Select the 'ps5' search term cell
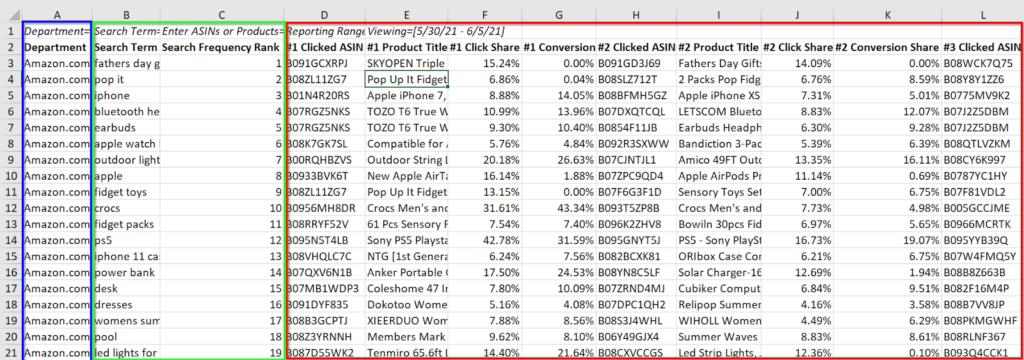 coord(126,240)
